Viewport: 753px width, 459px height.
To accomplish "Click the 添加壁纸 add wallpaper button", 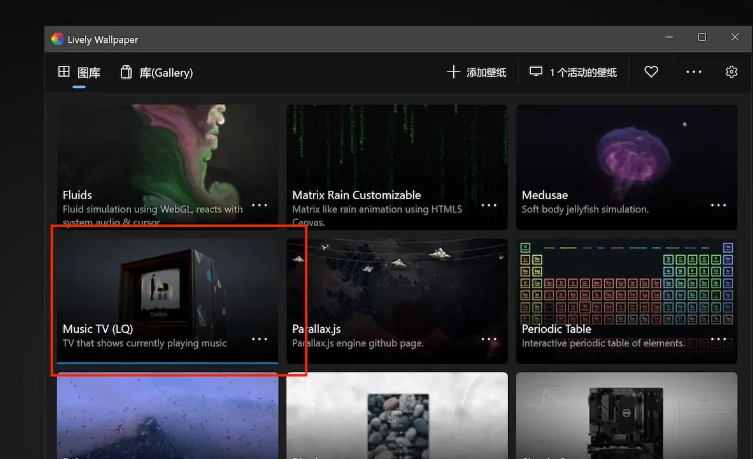I will click(476, 72).
